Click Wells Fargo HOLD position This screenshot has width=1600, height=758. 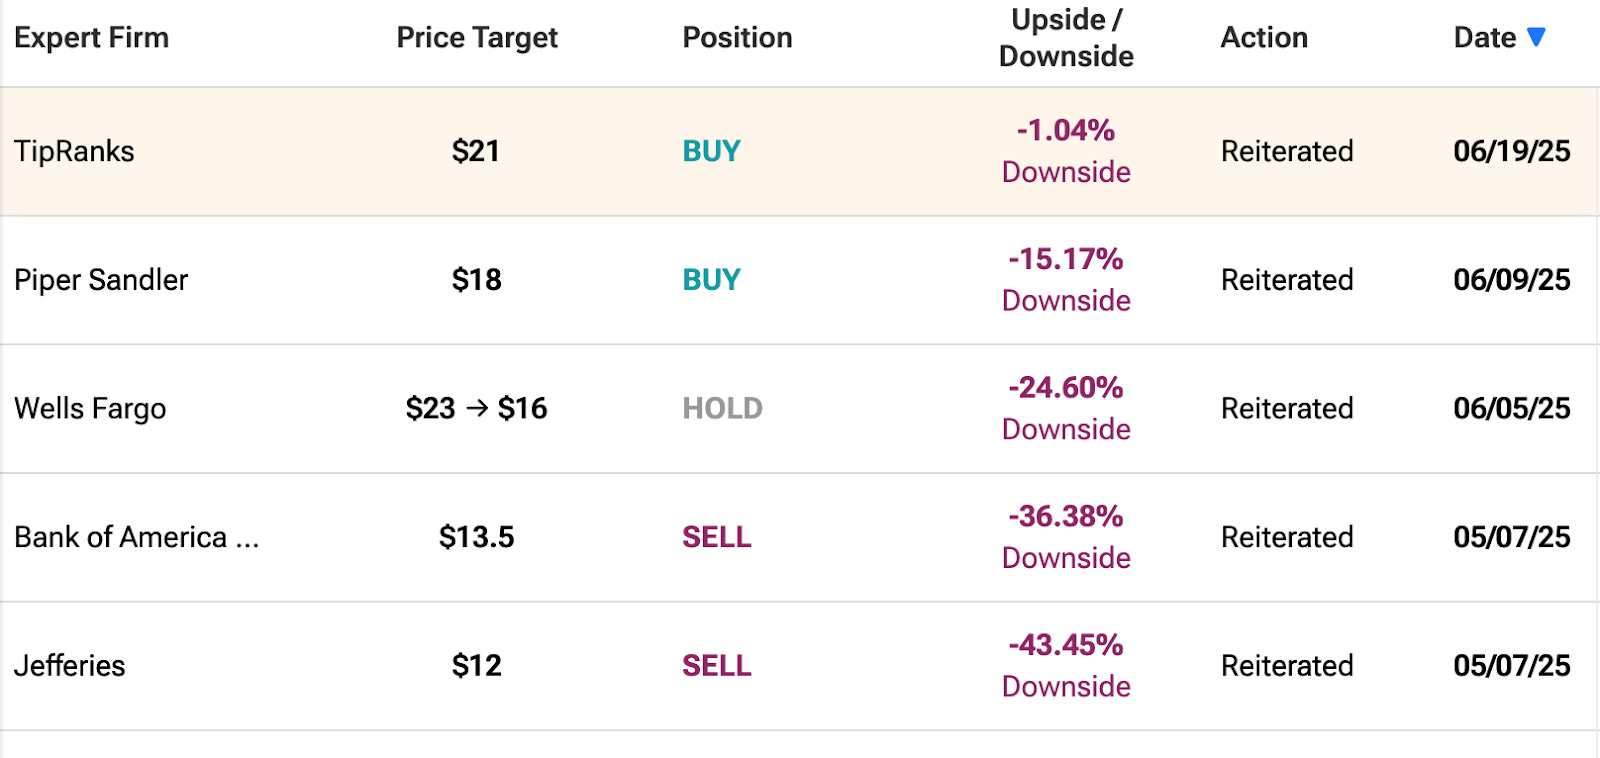pos(722,408)
